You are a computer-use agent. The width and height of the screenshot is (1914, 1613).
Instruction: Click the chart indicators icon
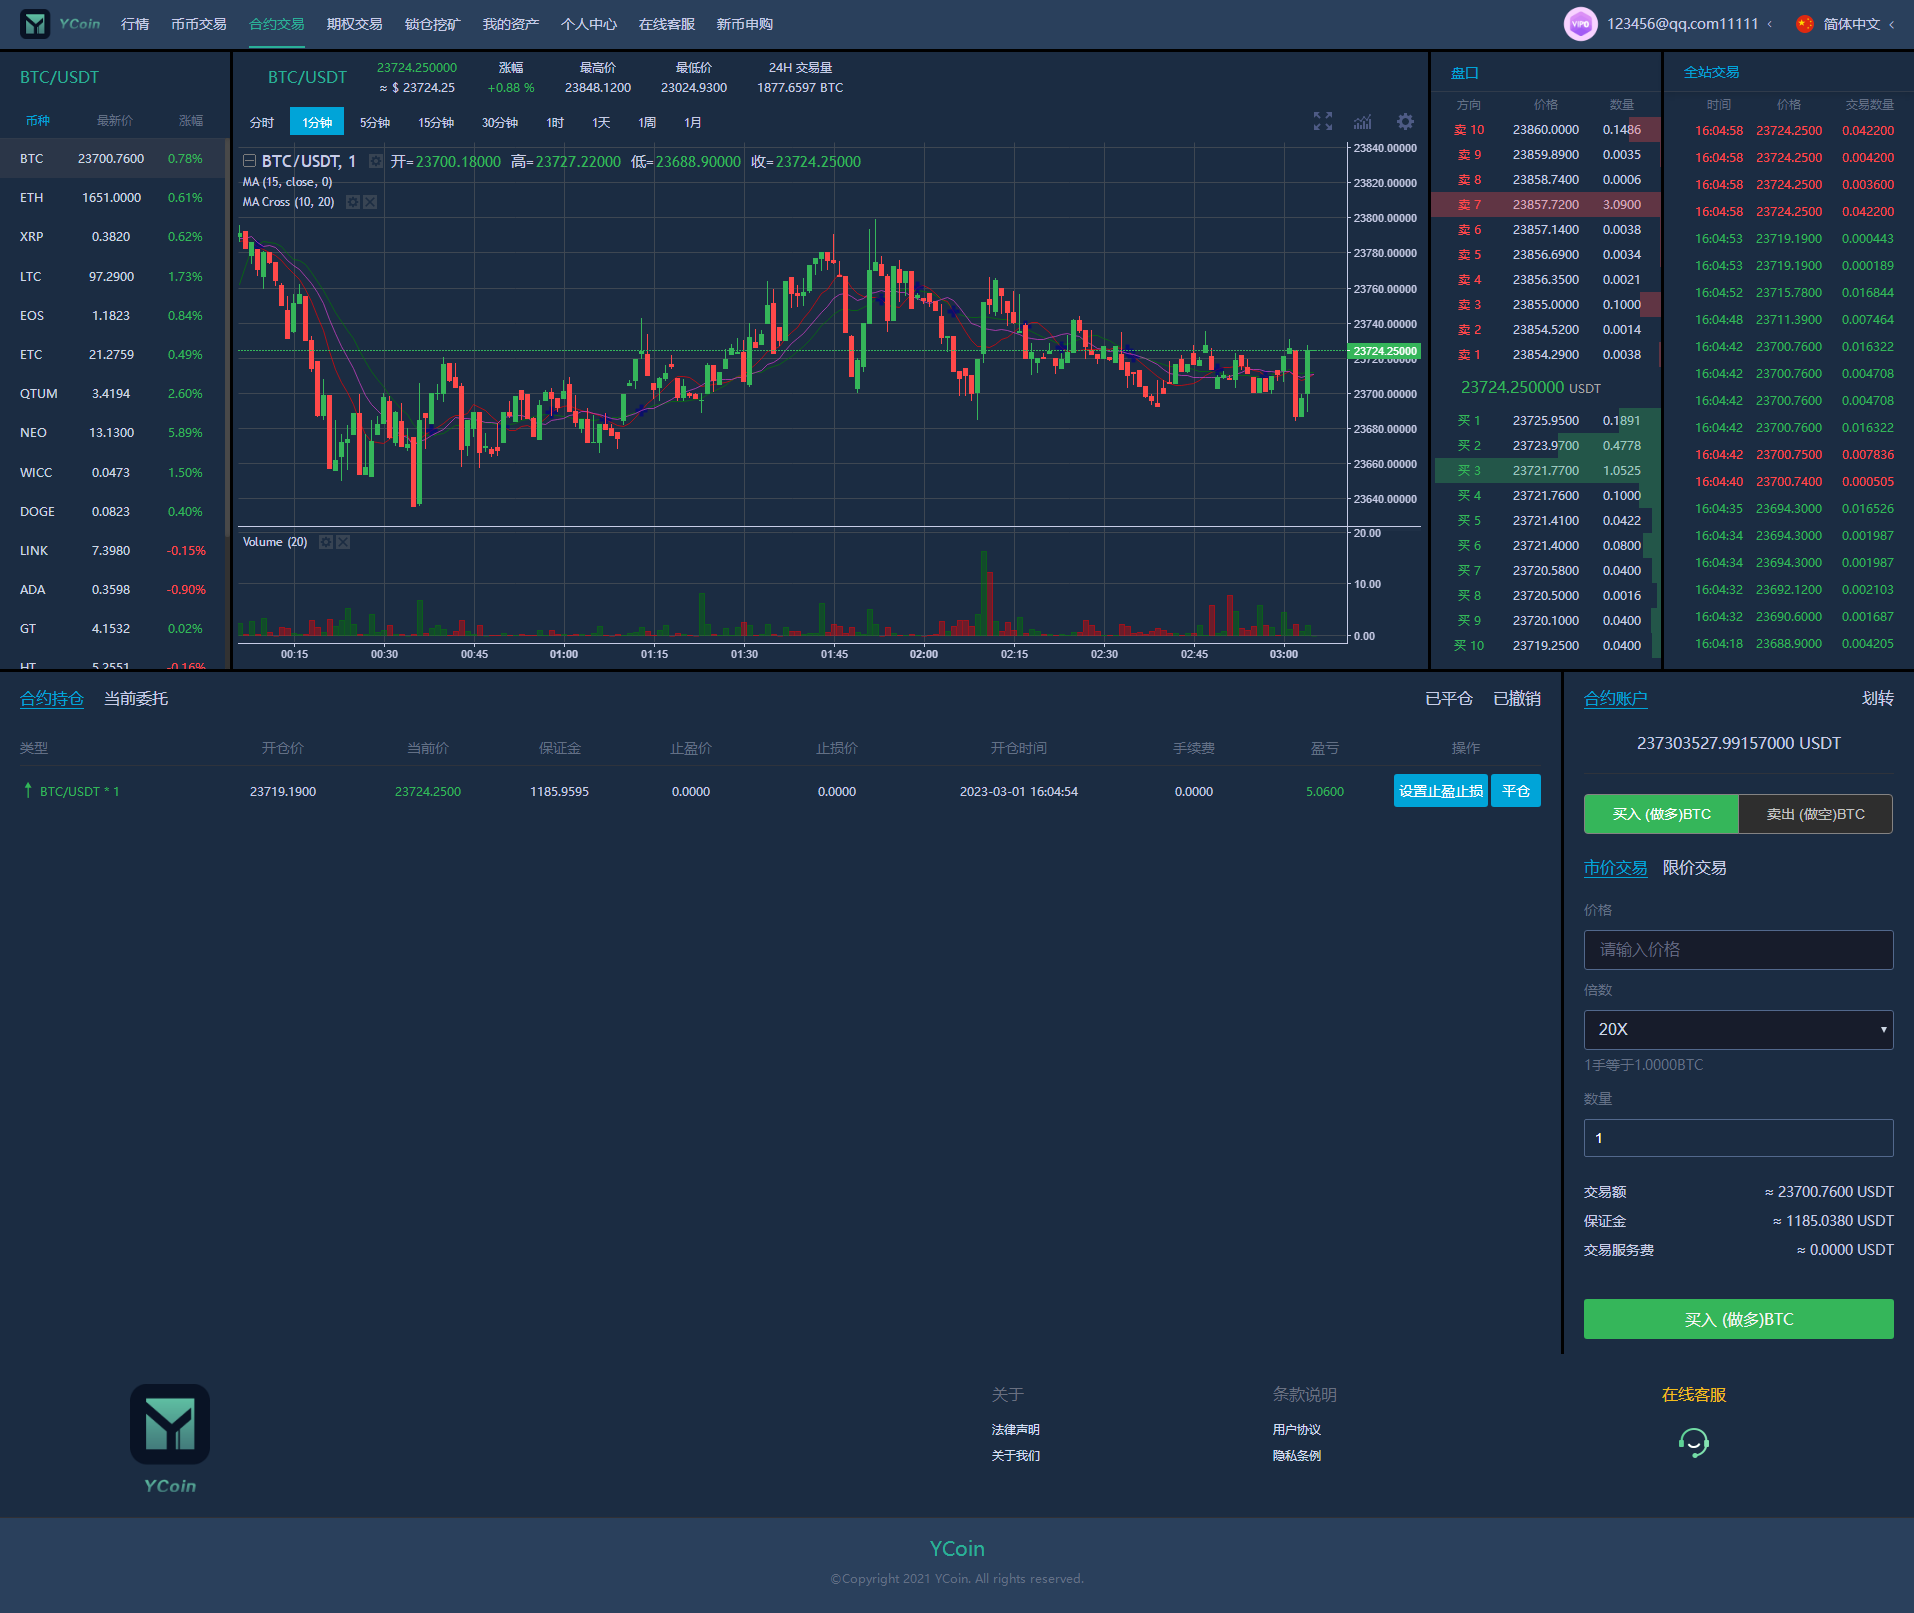click(x=1363, y=122)
